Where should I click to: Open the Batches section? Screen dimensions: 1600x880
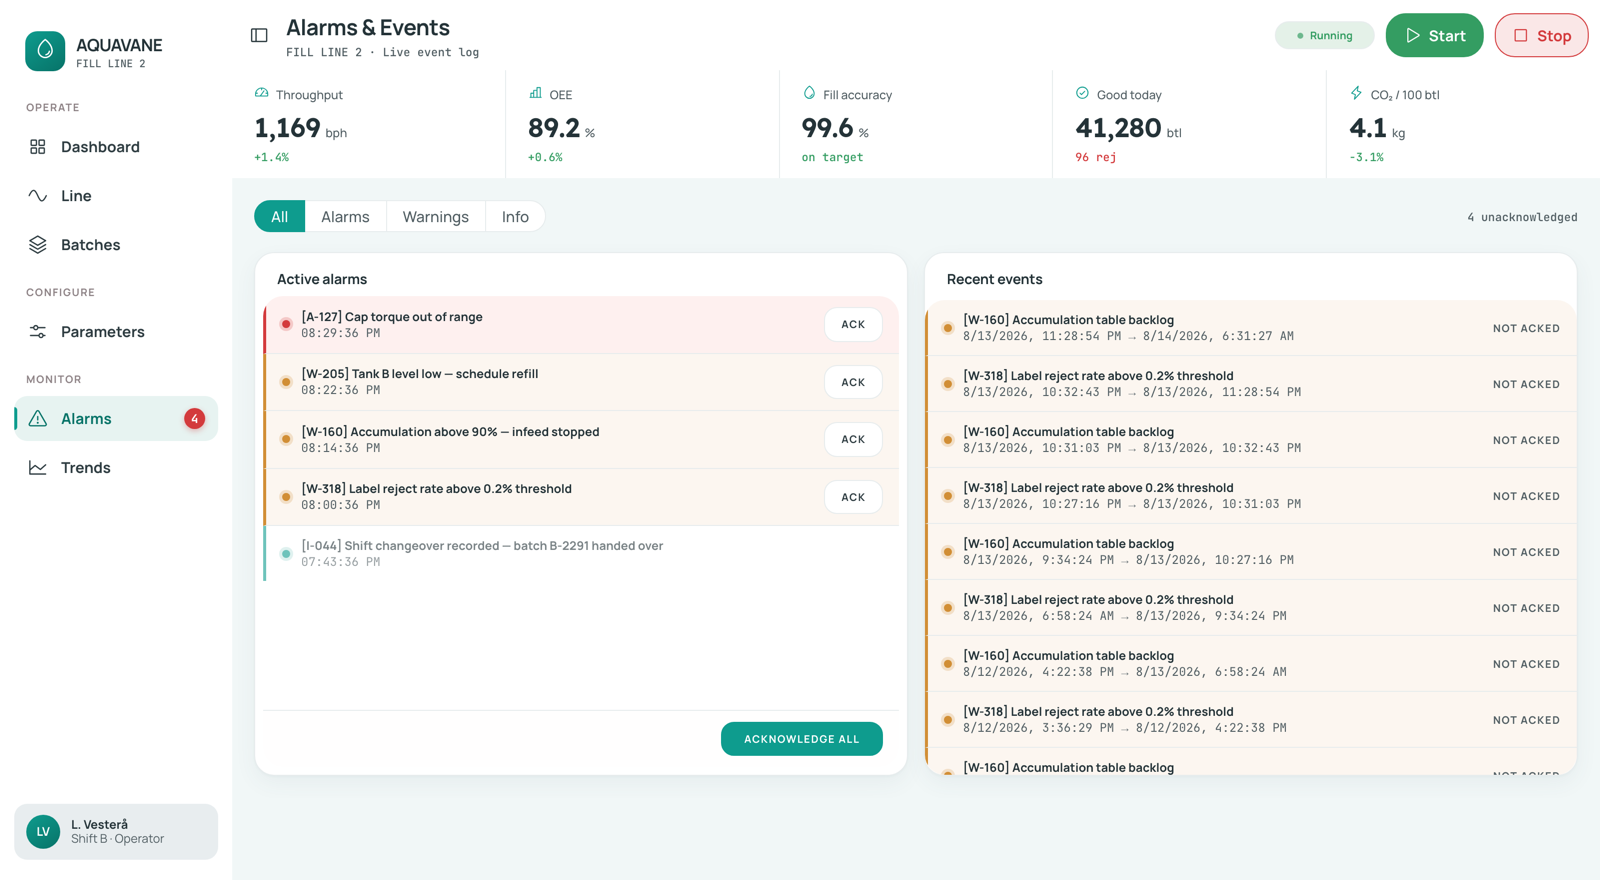(116, 245)
